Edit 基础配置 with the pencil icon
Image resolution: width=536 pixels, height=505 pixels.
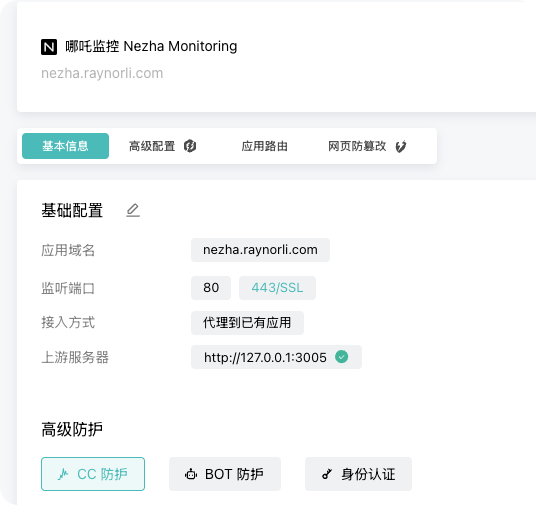(133, 210)
